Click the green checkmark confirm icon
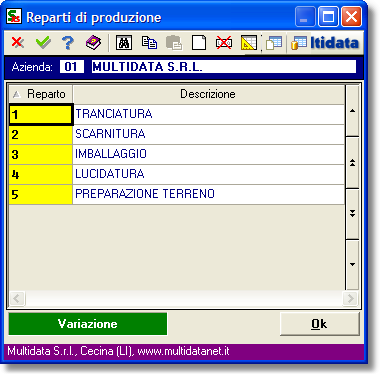The width and height of the screenshot is (380, 376). 43,43
